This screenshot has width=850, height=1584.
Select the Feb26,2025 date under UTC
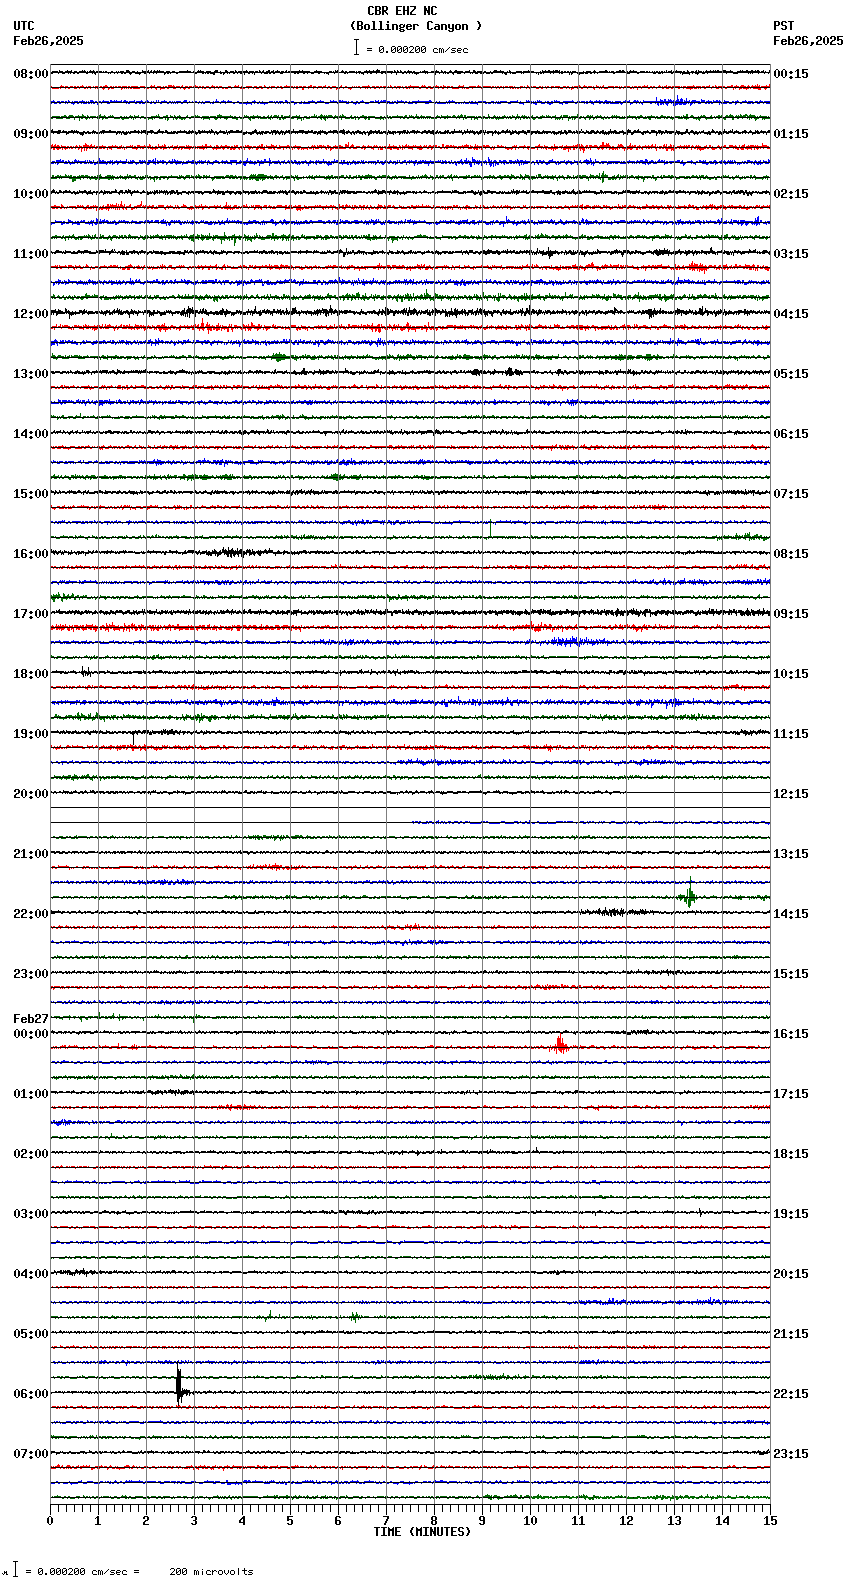(48, 41)
